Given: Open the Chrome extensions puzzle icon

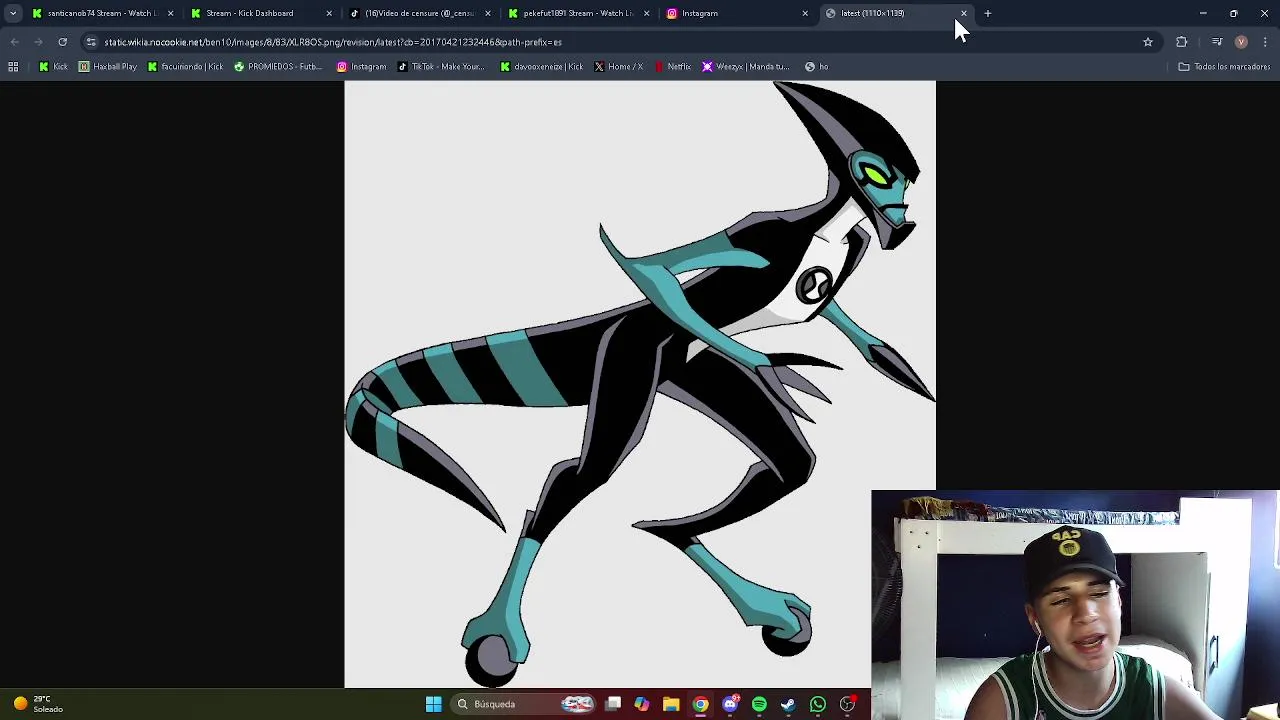Looking at the screenshot, I should (1182, 42).
